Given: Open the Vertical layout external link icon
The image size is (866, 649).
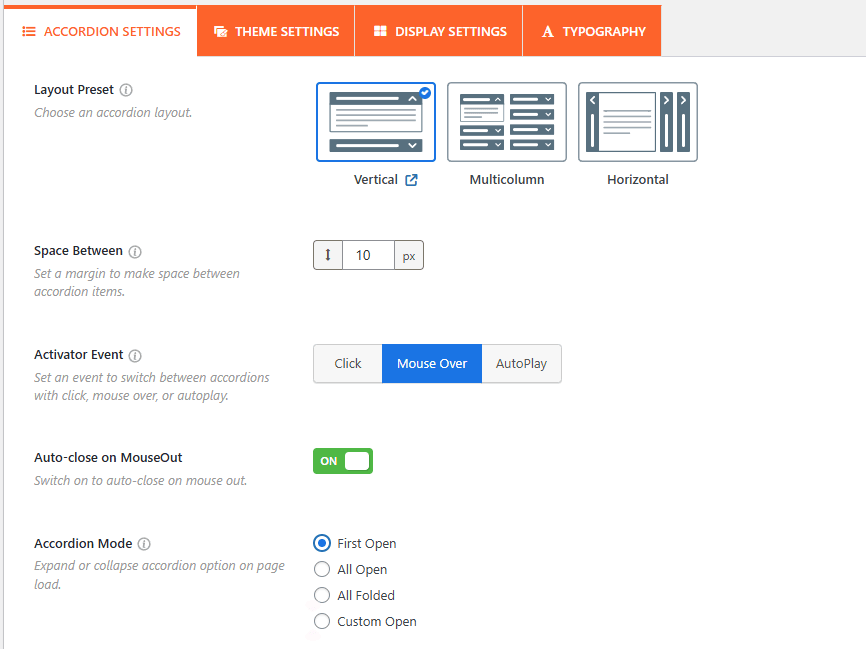Looking at the screenshot, I should tap(411, 181).
